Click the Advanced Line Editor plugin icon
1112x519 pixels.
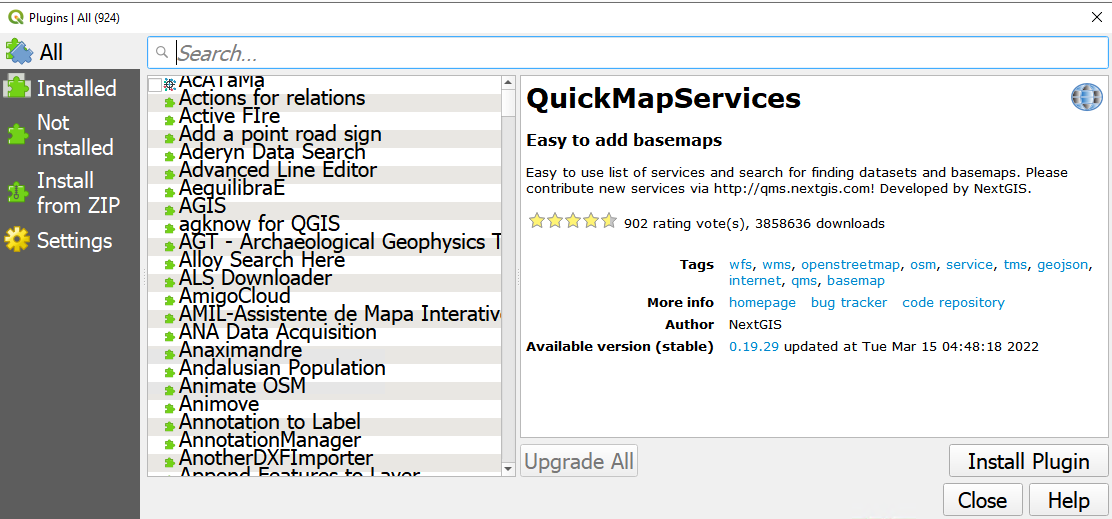169,174
